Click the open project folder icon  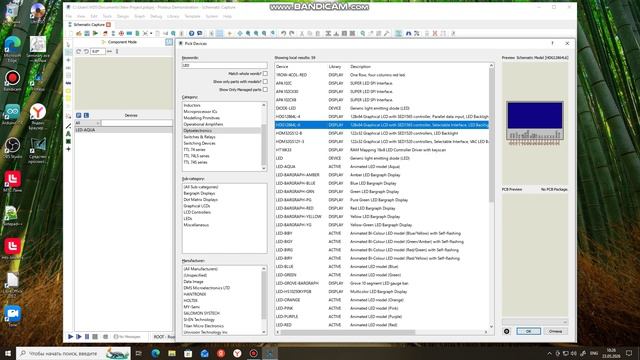[x=79, y=33]
